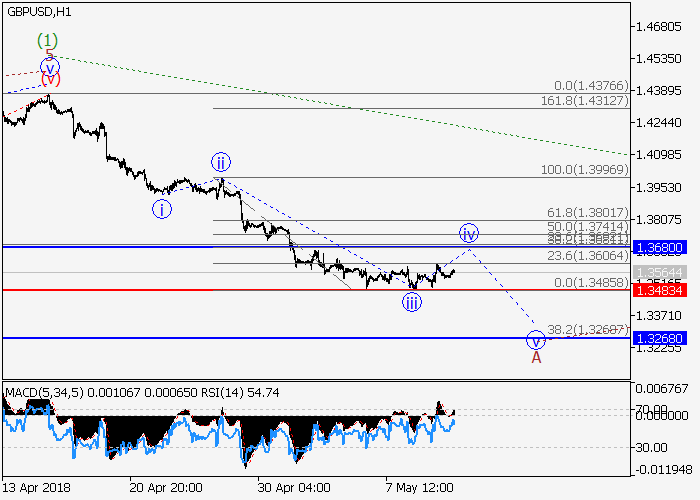Click the red (v) wave label
Image resolution: width=700 pixels, height=500 pixels.
[x=50, y=78]
